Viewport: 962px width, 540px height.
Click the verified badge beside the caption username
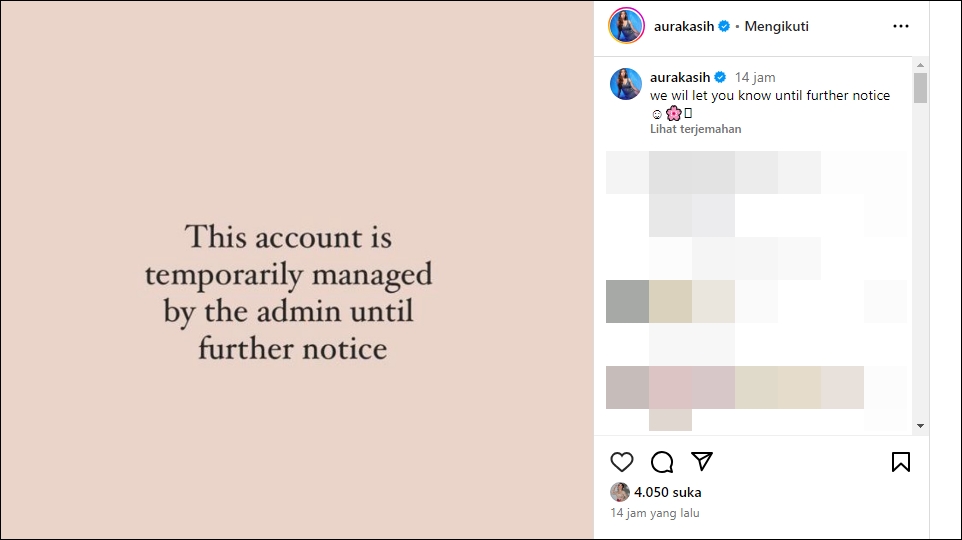coord(721,77)
